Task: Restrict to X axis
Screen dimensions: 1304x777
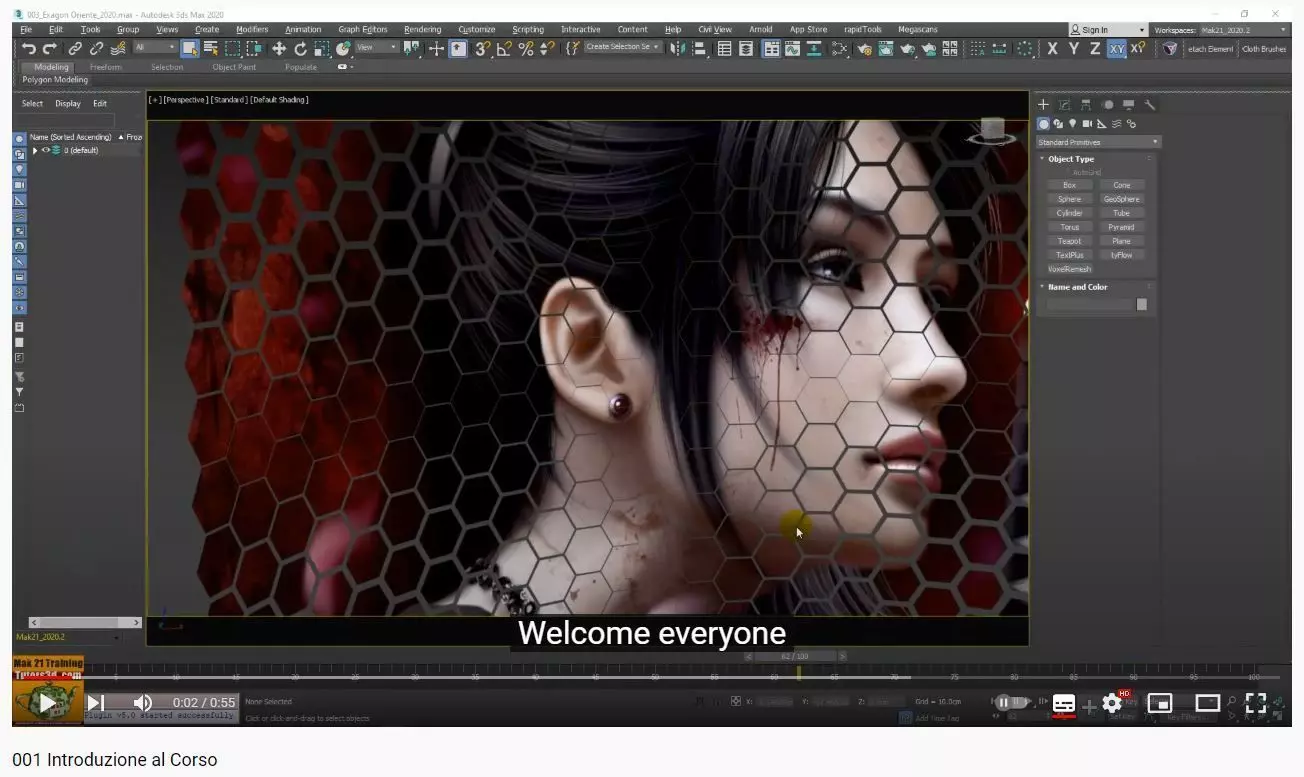Action: coord(1052,48)
